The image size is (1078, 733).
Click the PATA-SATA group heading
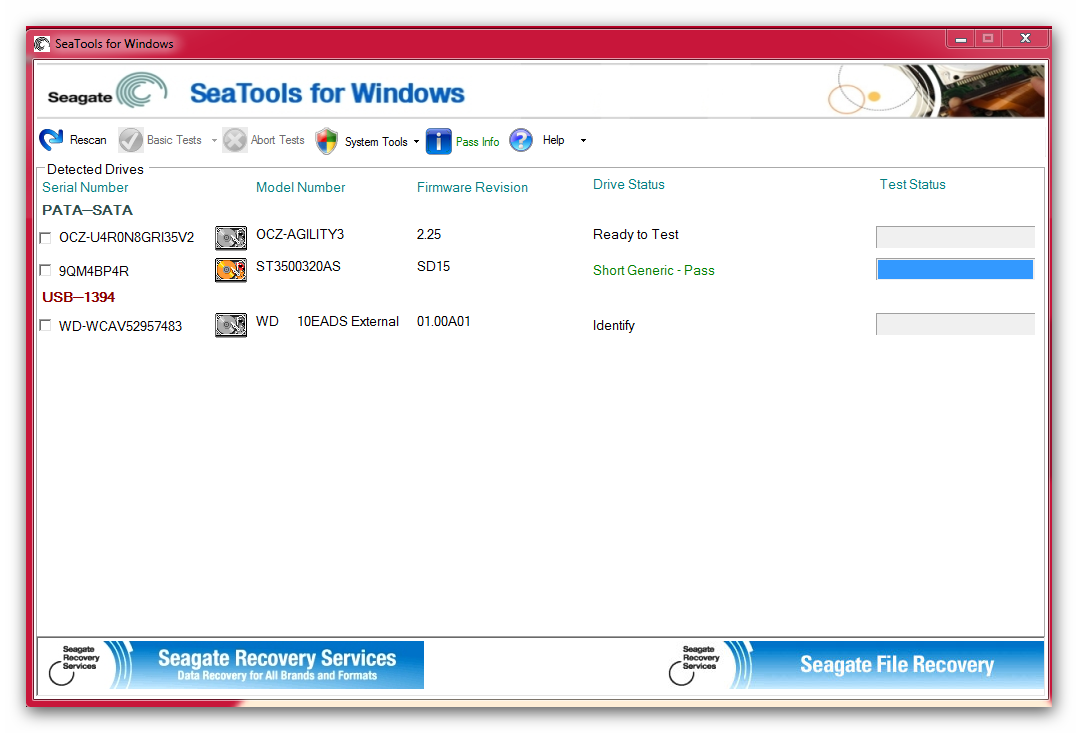pos(87,210)
